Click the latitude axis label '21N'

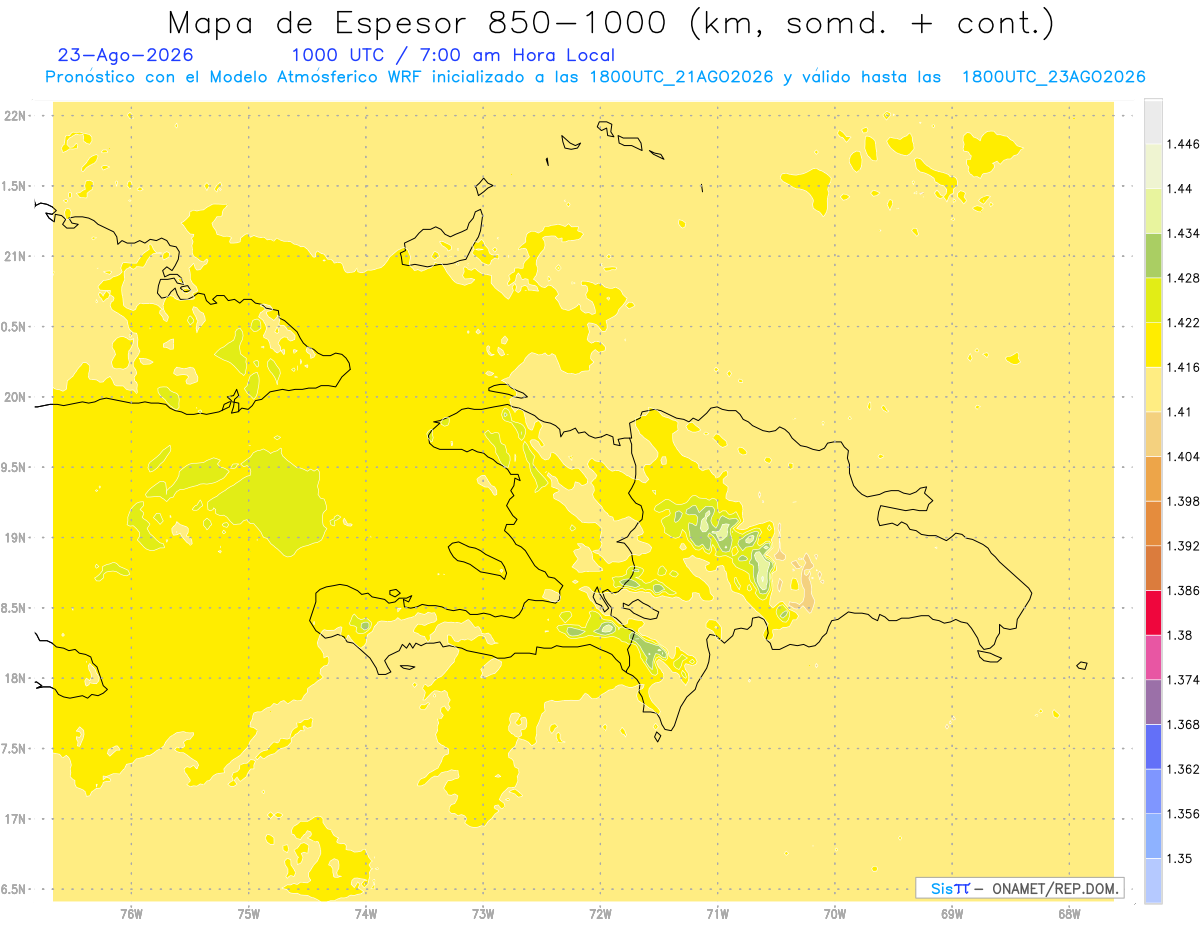pos(15,256)
